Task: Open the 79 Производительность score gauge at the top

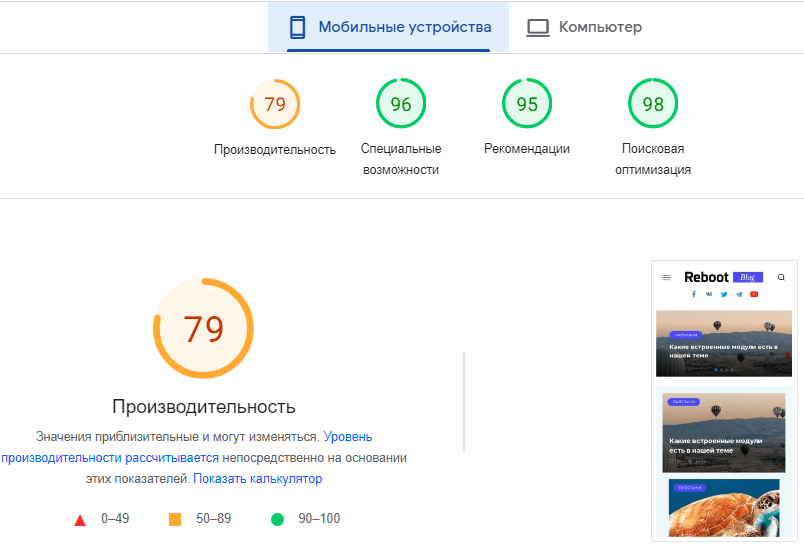Action: tap(275, 104)
